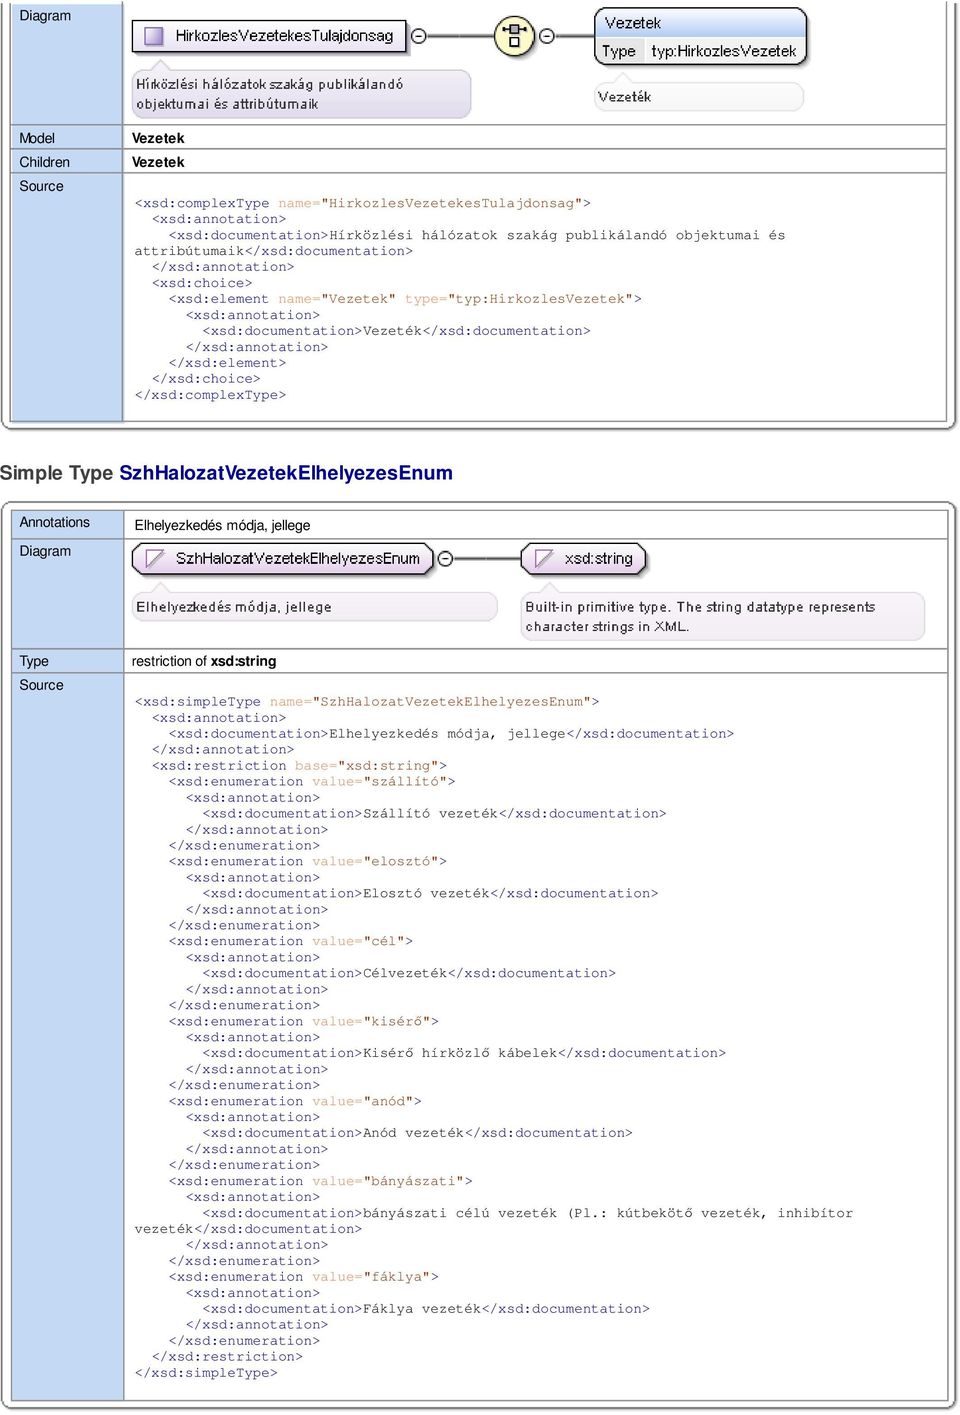Click the 'Vezeték' annotation bubble in diagram

(x=699, y=97)
